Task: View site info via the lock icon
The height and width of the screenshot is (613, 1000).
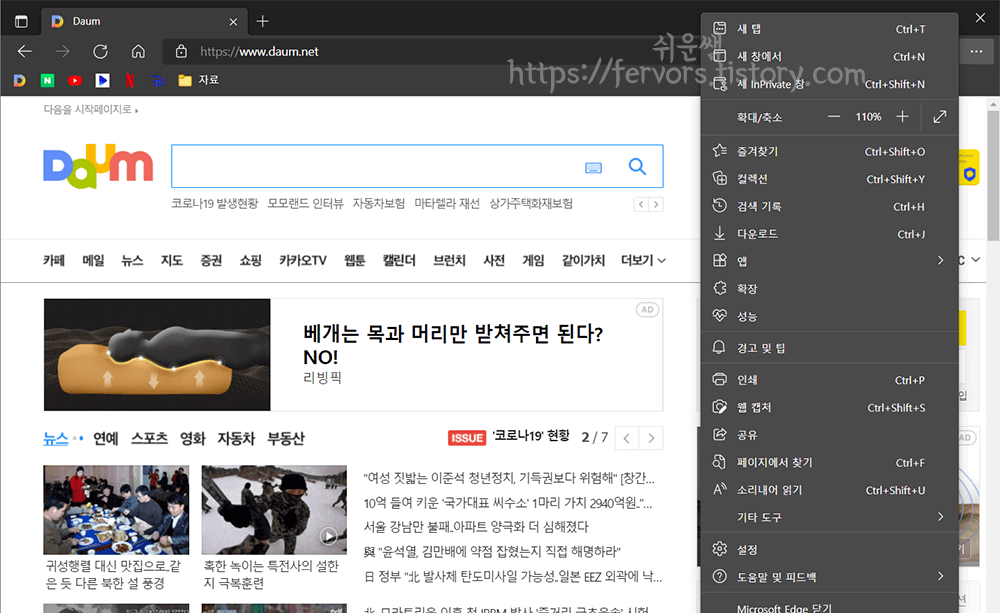Action: [181, 51]
